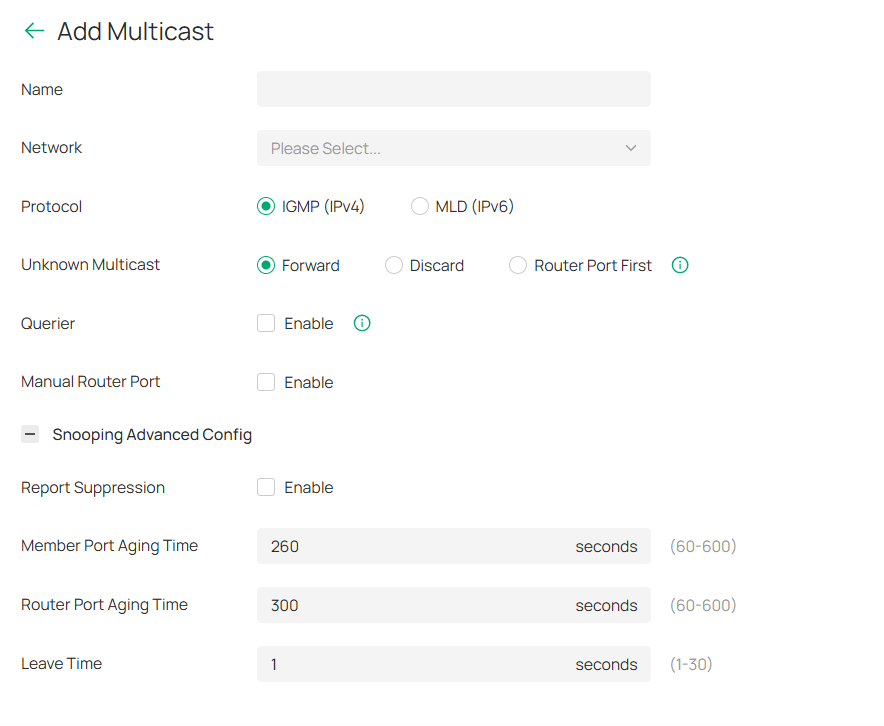The height and width of the screenshot is (726, 884).
Task: Click the back arrow to exit Add Multicast
Action: (33, 31)
